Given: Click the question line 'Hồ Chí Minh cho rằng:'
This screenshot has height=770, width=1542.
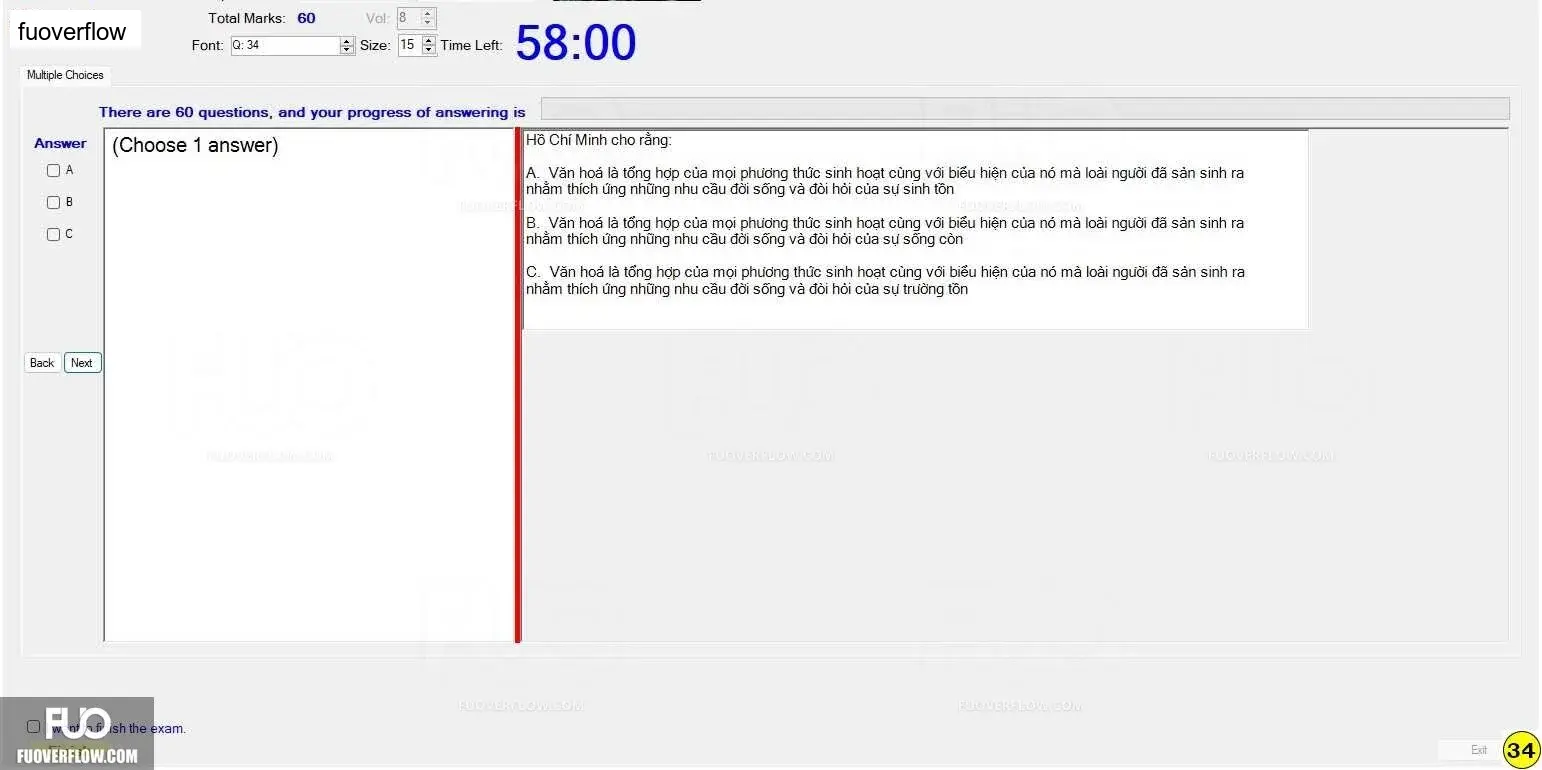Looking at the screenshot, I should [x=599, y=140].
